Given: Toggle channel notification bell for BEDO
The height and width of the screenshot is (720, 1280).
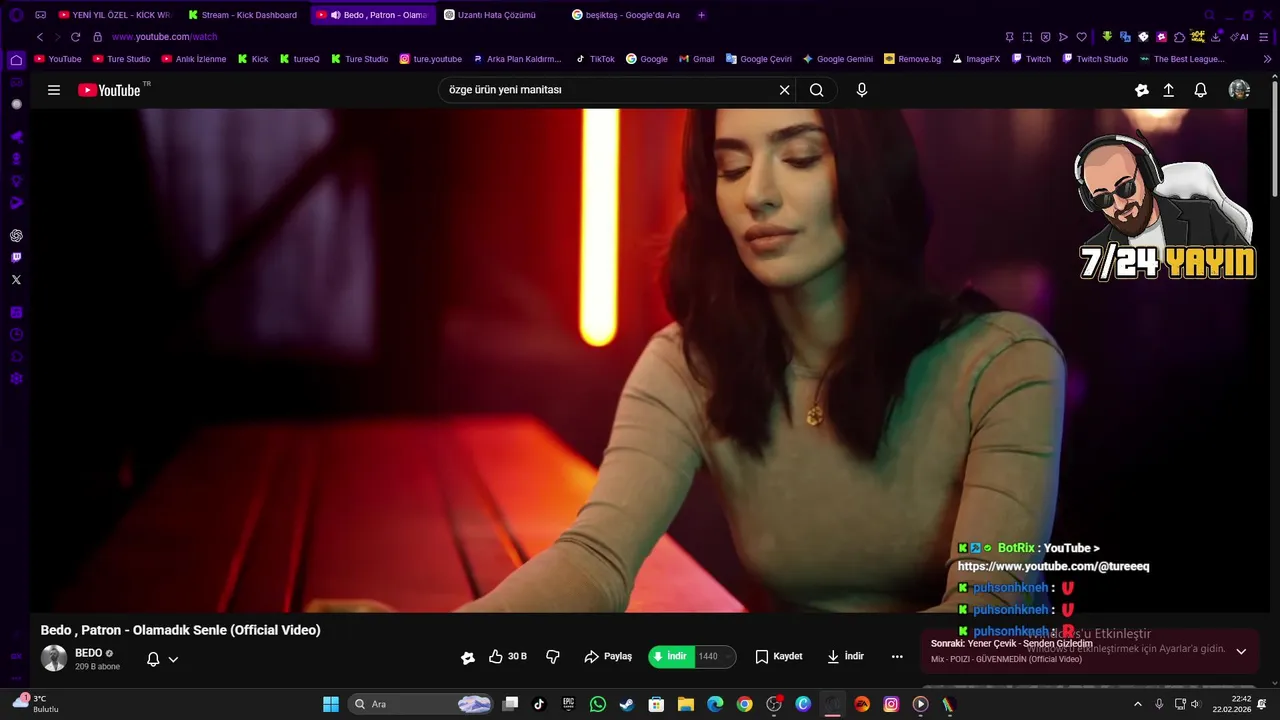Looking at the screenshot, I should pos(153,659).
